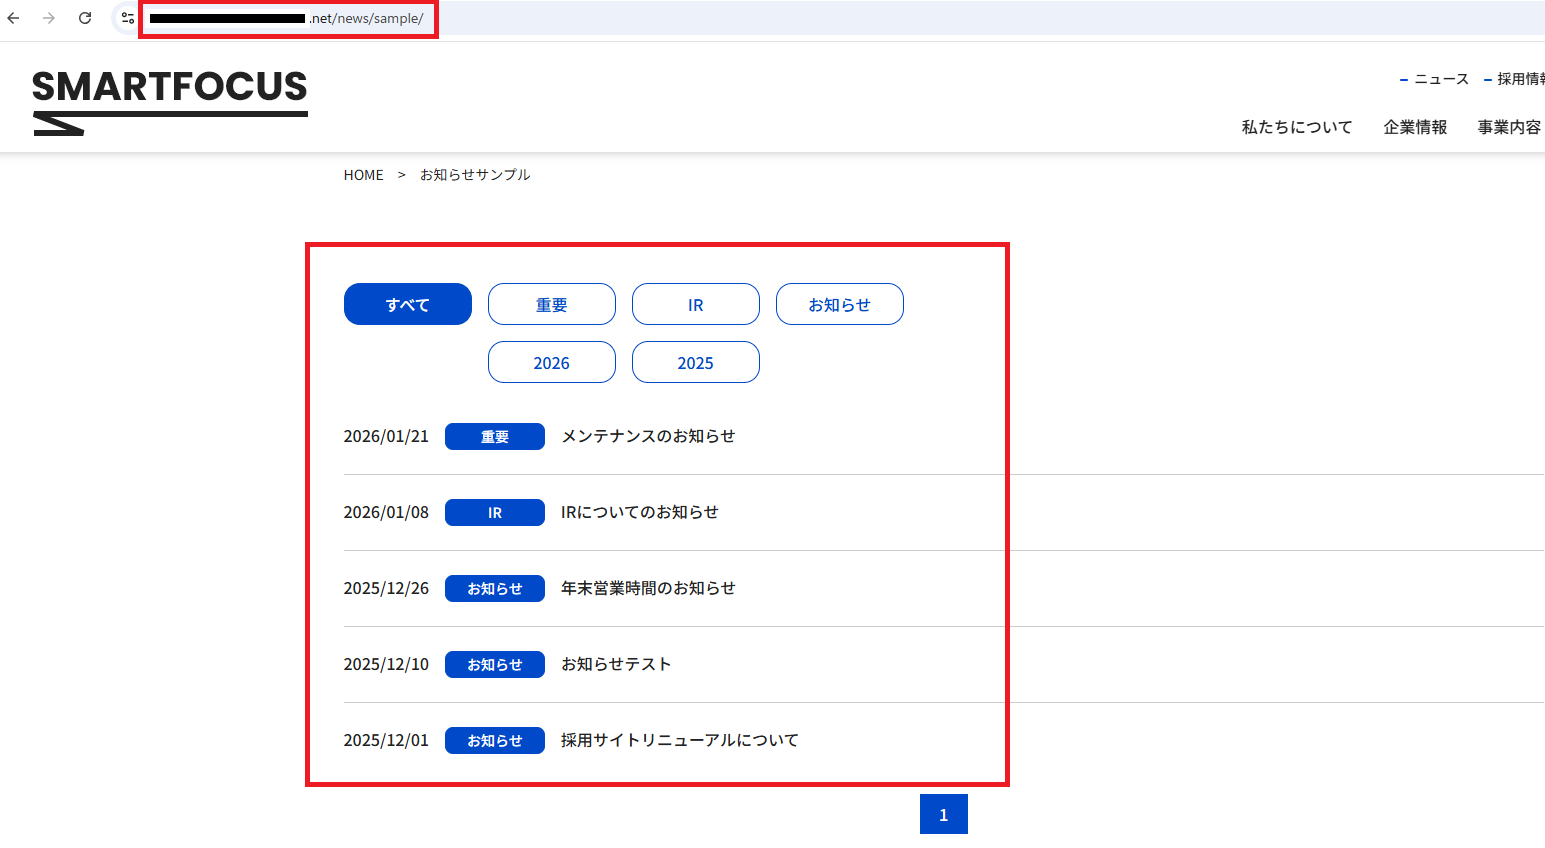Toggle the 2026 year filter
The height and width of the screenshot is (848, 1545).
coord(551,361)
